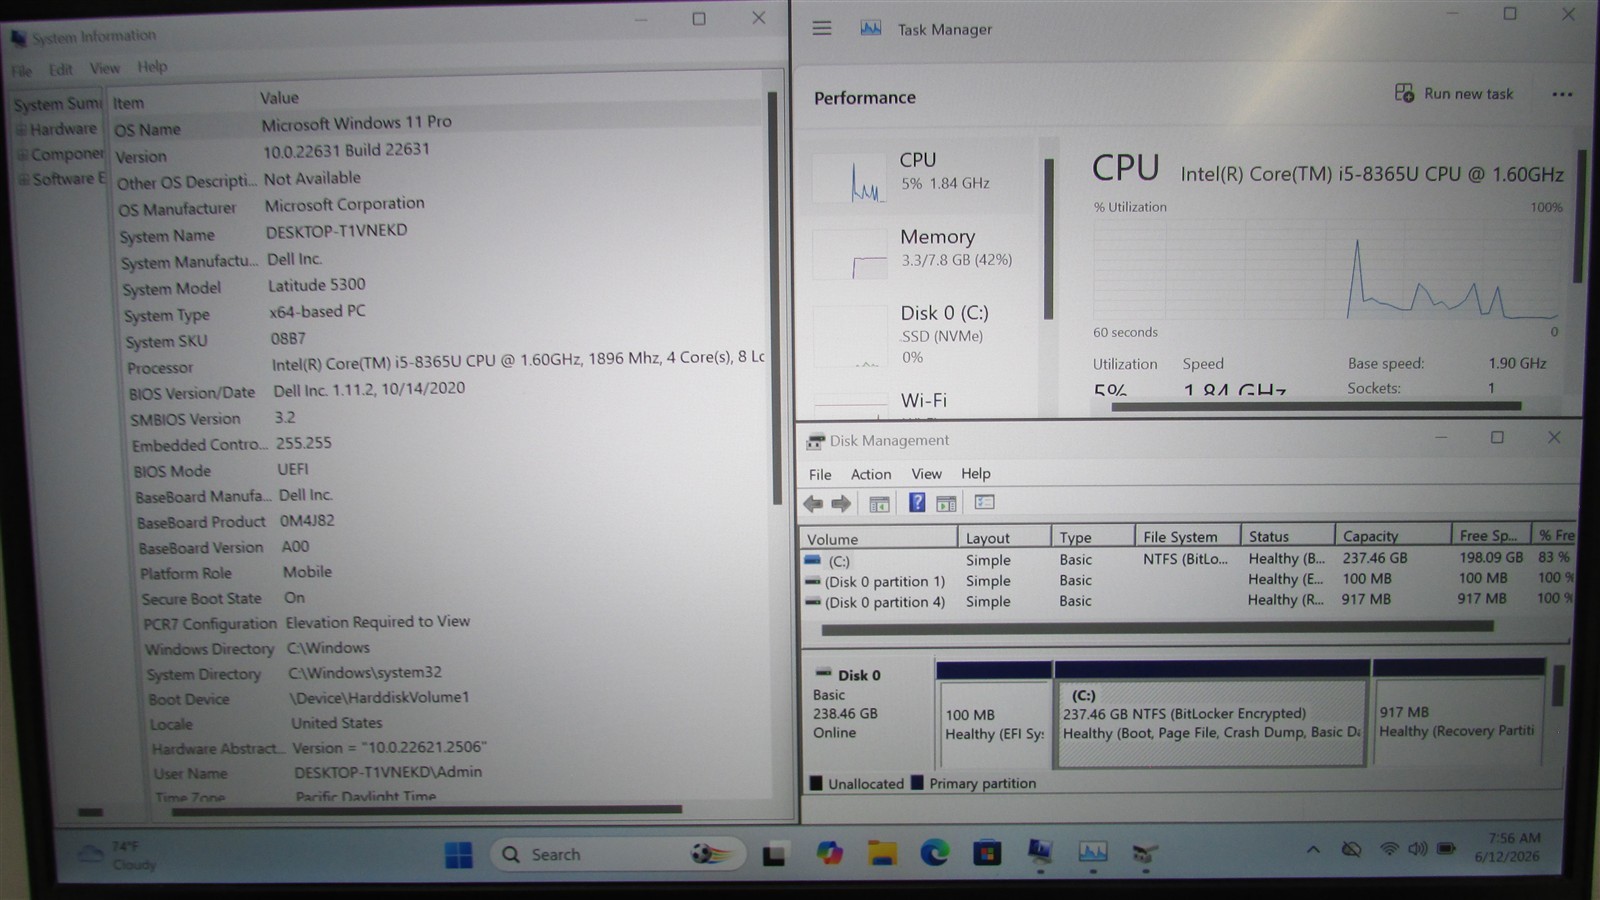Open View menu in Disk Management

point(926,474)
